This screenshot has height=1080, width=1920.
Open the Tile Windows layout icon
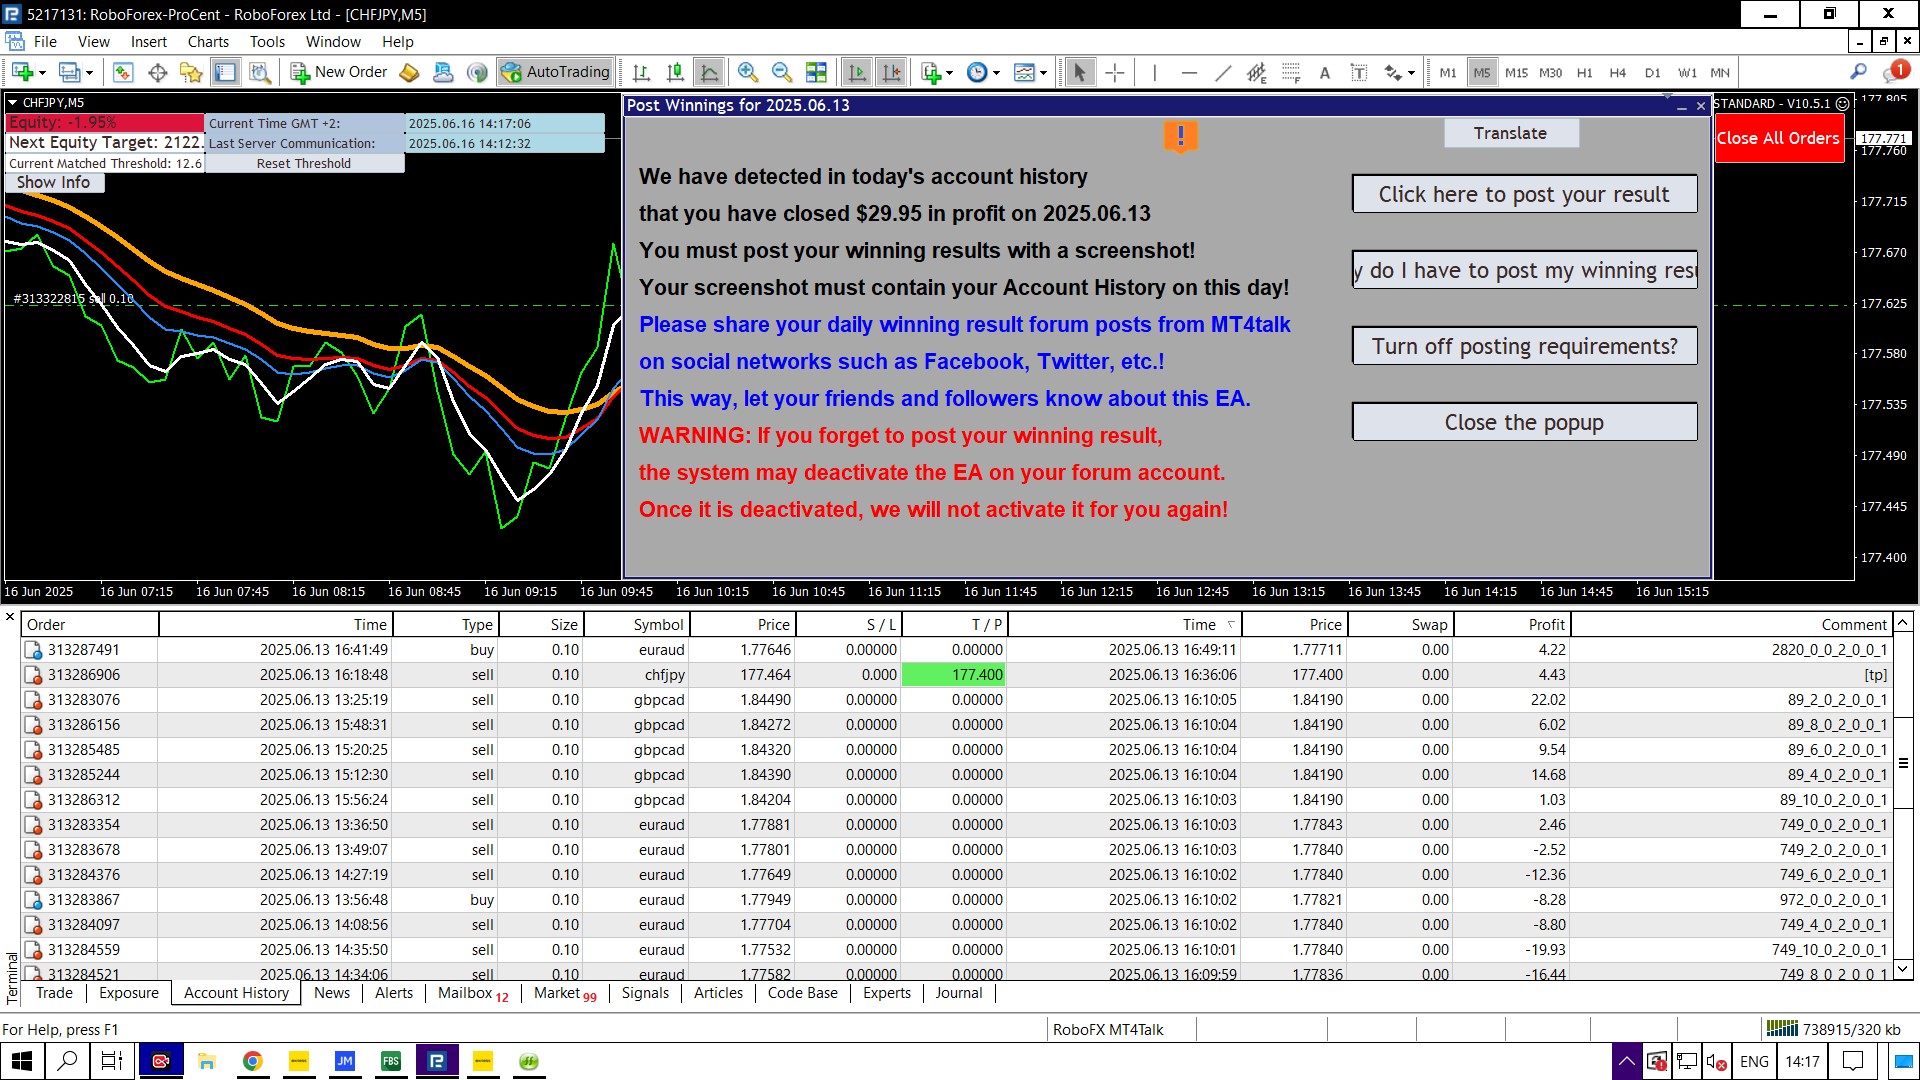point(816,72)
